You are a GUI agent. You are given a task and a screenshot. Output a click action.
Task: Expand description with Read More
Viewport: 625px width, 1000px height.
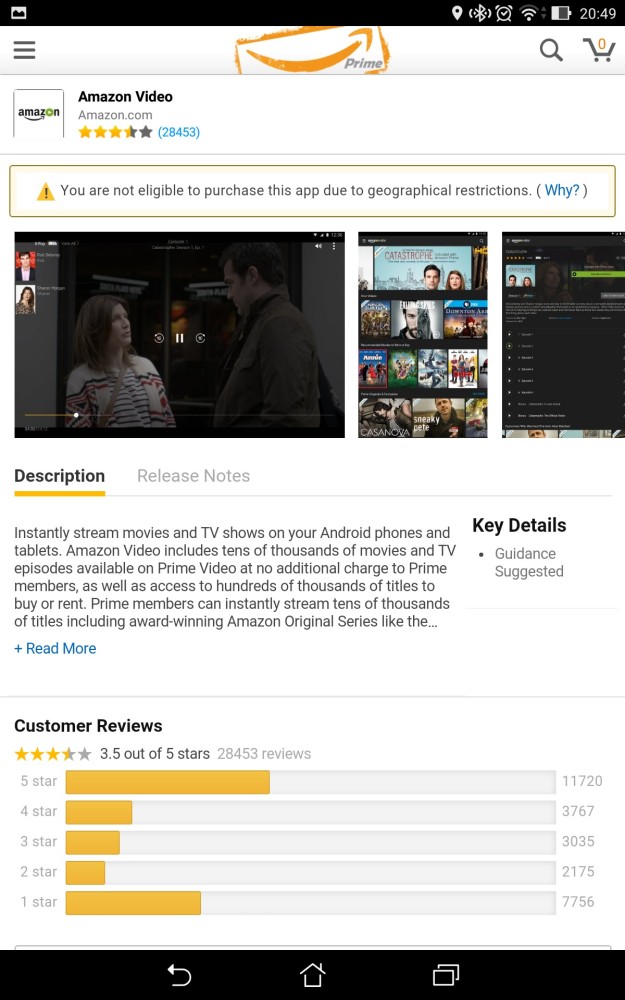(x=55, y=648)
